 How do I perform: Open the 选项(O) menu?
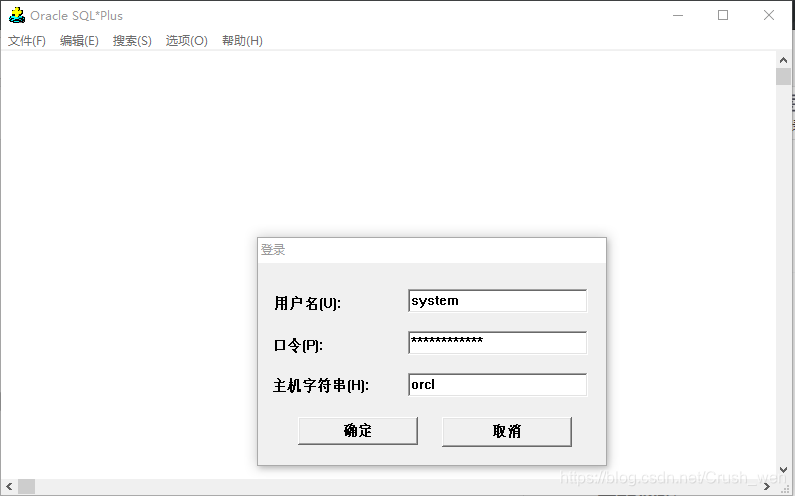[187, 41]
